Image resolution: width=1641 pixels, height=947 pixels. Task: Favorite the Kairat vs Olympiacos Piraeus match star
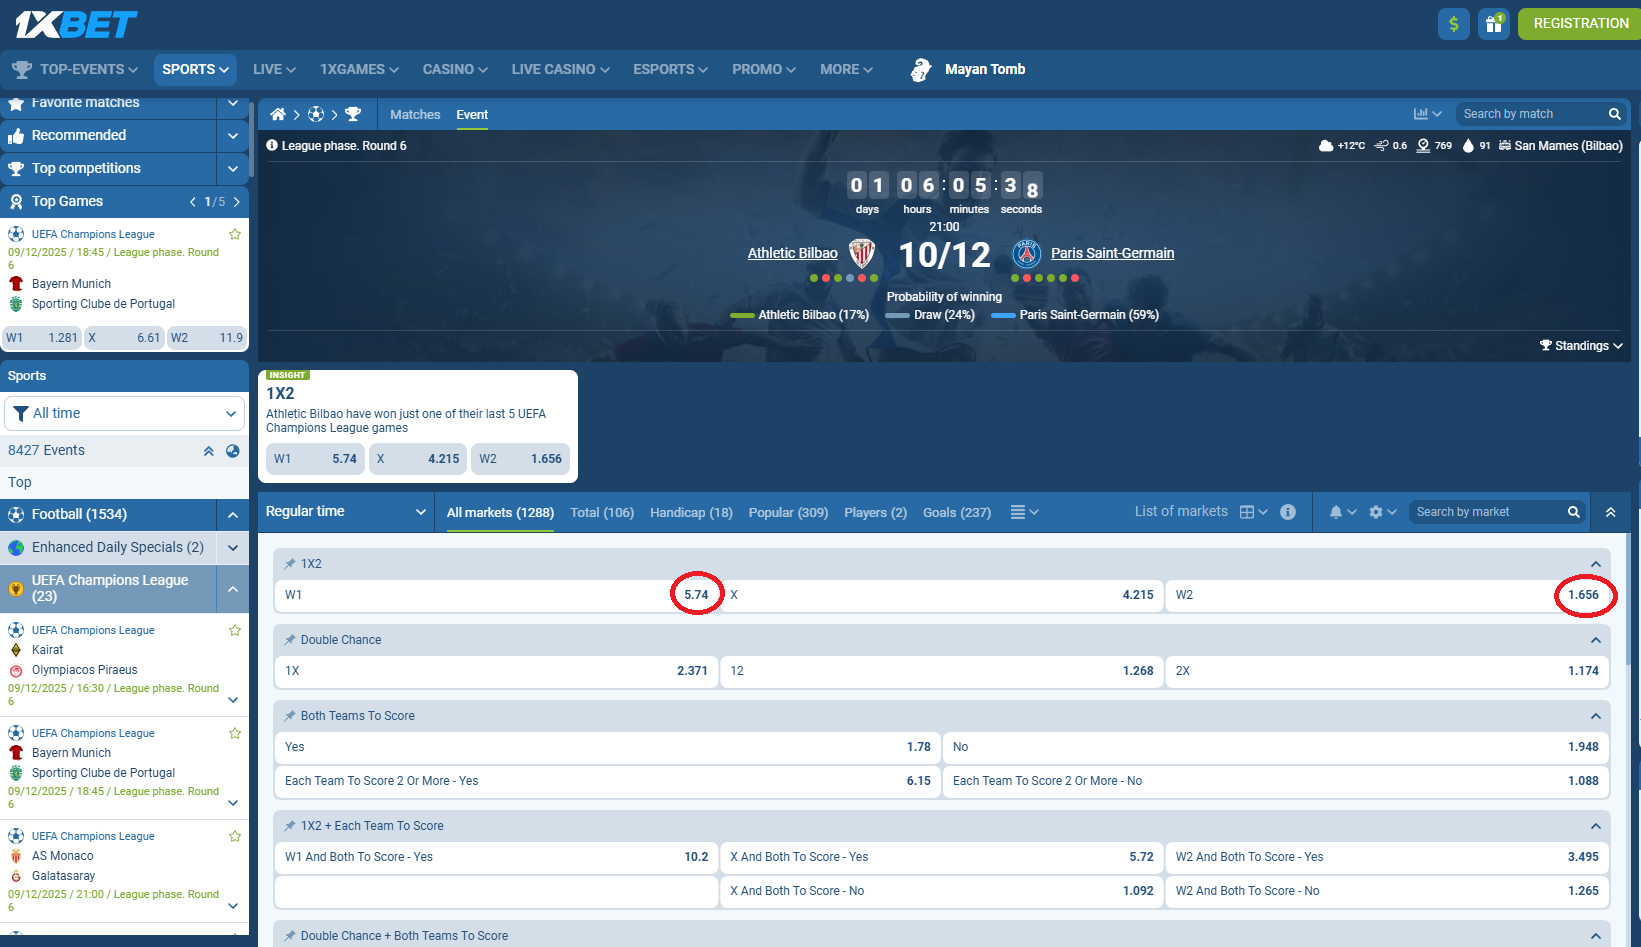pos(235,630)
